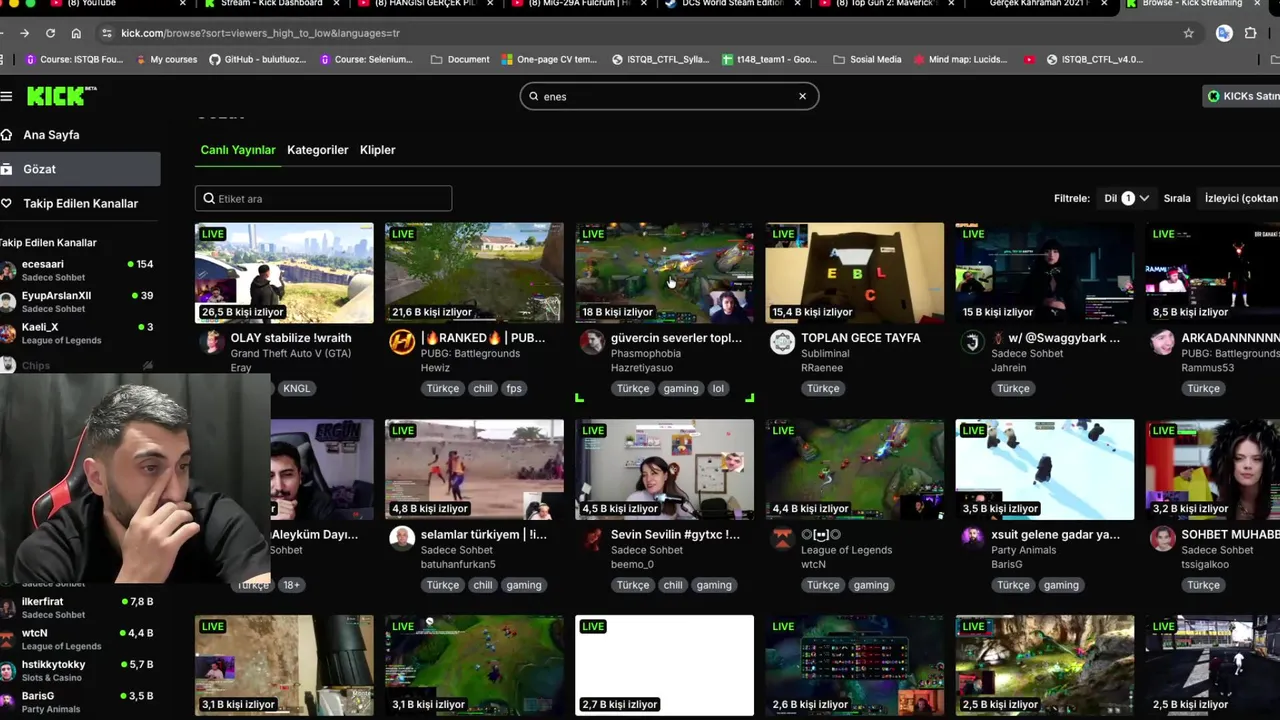Open the sidebar wtcN channel showing 4,4 B
The width and height of the screenshot is (1280, 720).
[x=78, y=639]
